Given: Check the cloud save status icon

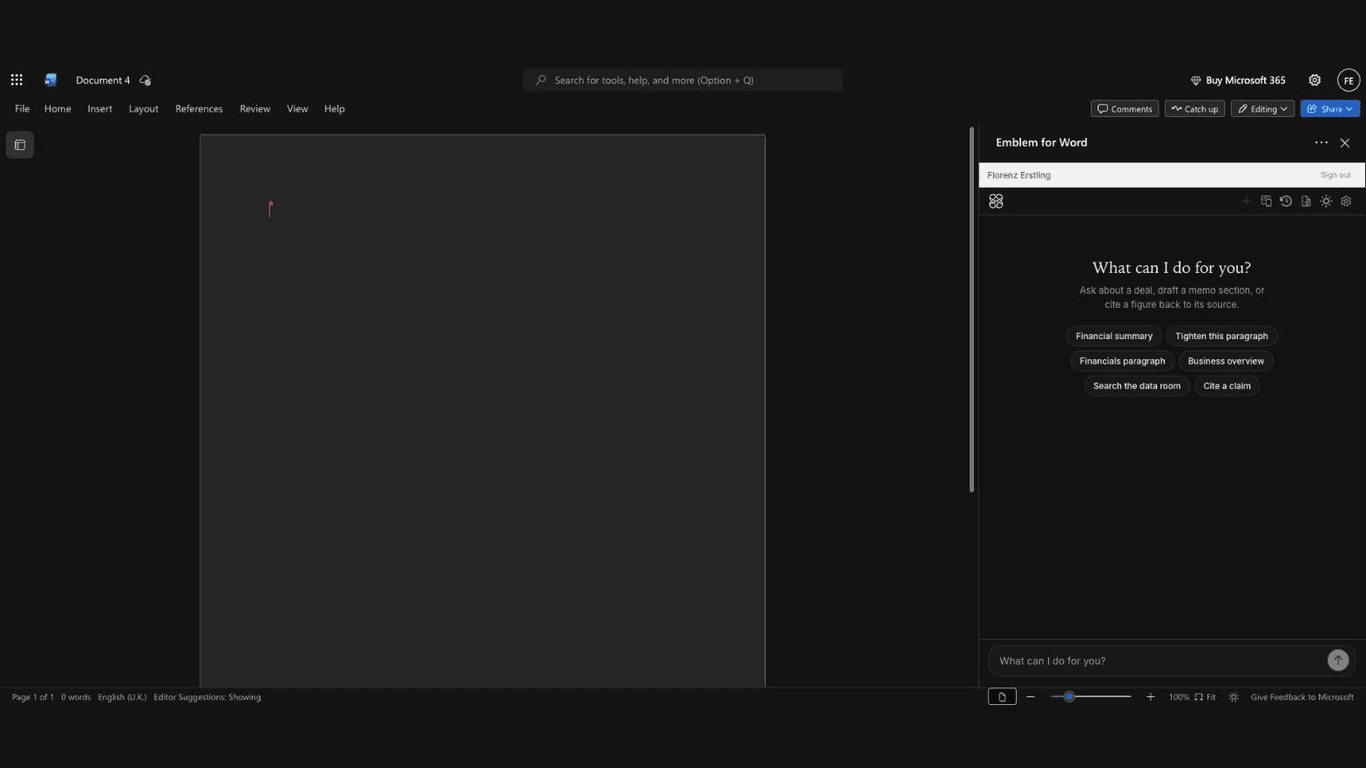Looking at the screenshot, I should point(145,80).
